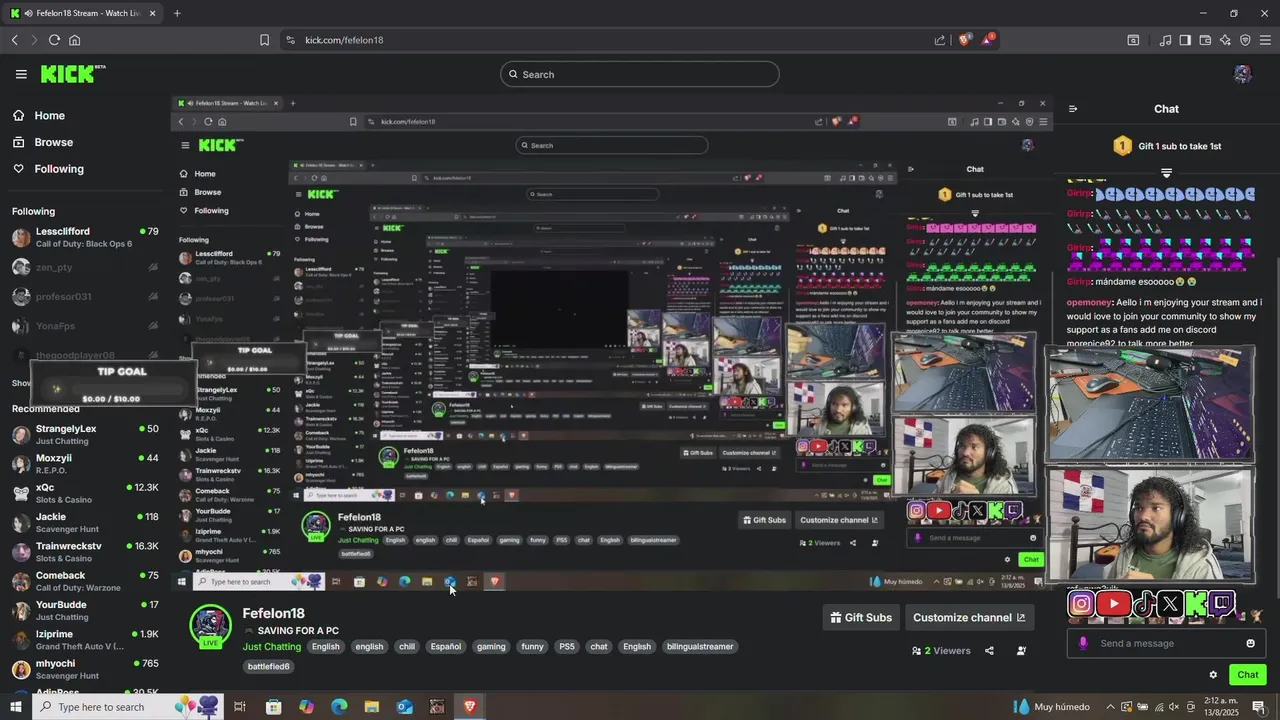Click Brave Rewards triangle icon
This screenshot has width=1280, height=720.
pyautogui.click(x=988, y=40)
